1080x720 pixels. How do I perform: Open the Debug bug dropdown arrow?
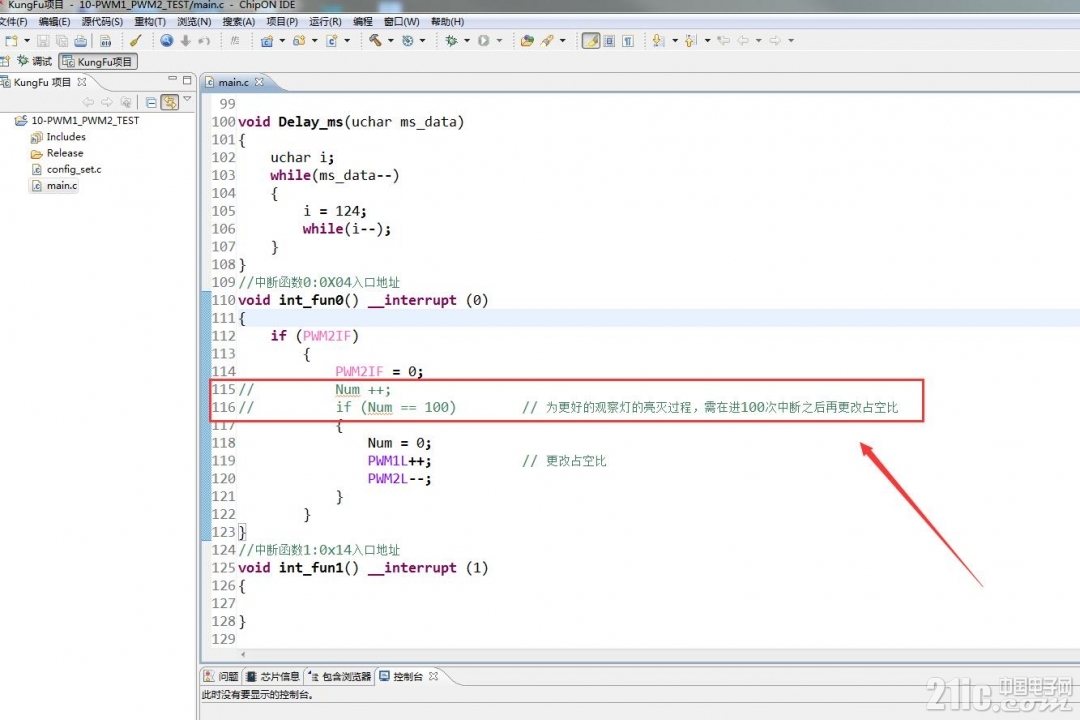click(x=466, y=41)
